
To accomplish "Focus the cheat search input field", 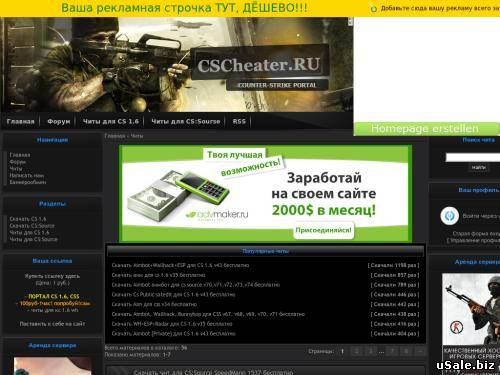I will click(x=473, y=157).
